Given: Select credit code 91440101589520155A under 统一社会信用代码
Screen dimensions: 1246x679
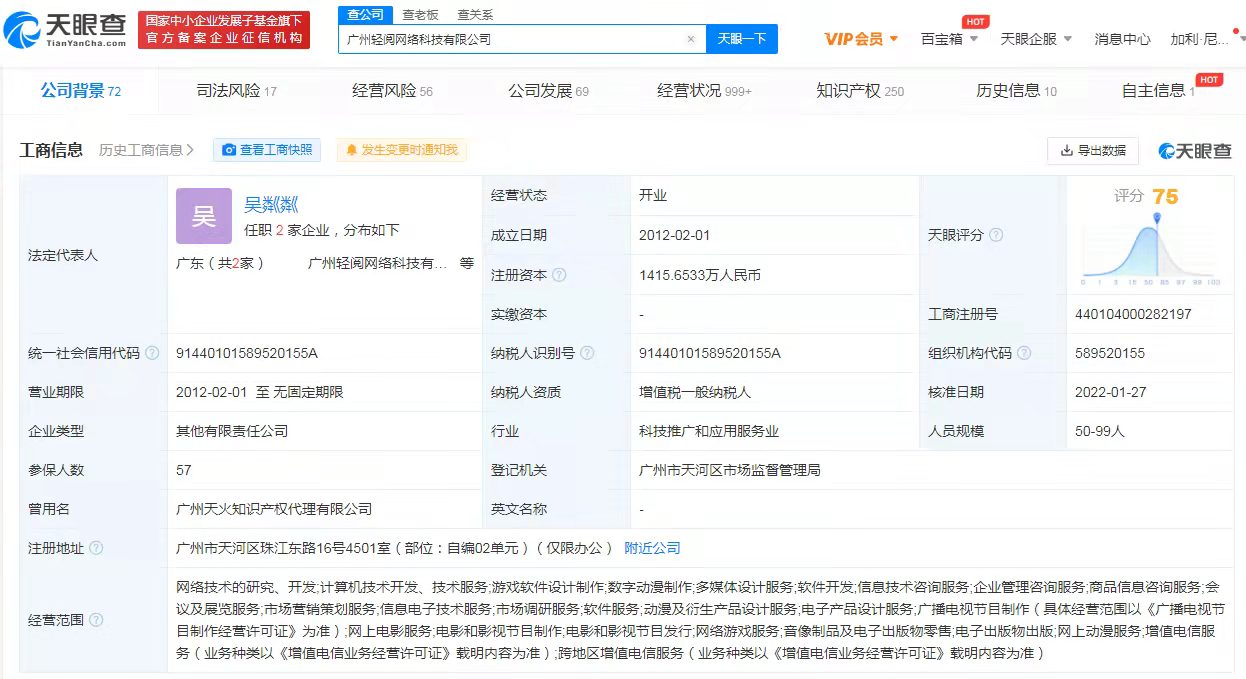Looking at the screenshot, I should pos(246,353).
